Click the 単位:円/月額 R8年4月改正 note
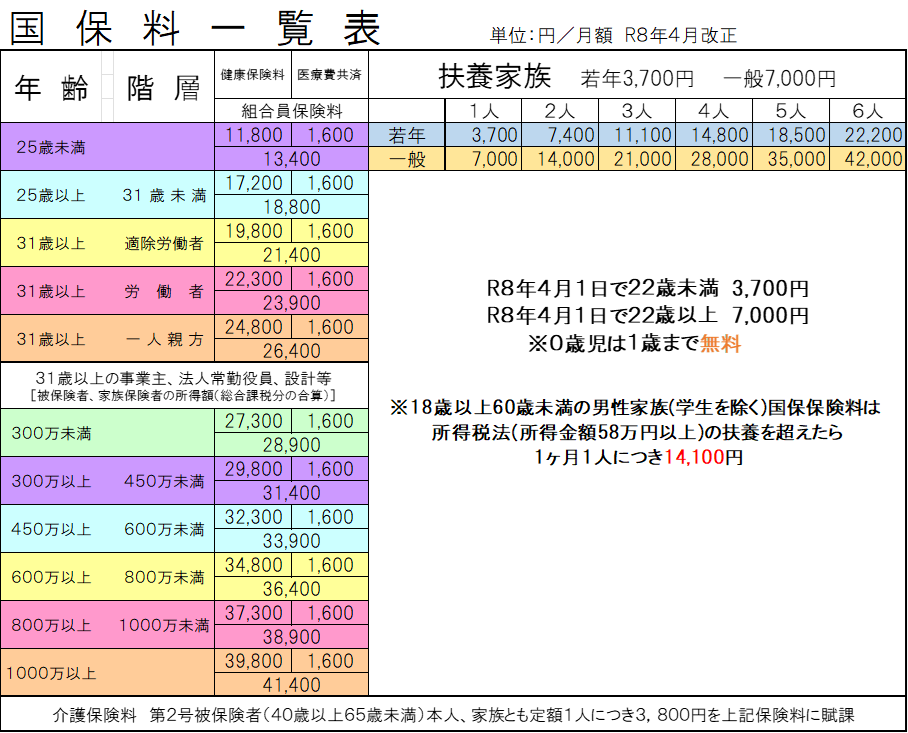The width and height of the screenshot is (908, 733). click(613, 35)
